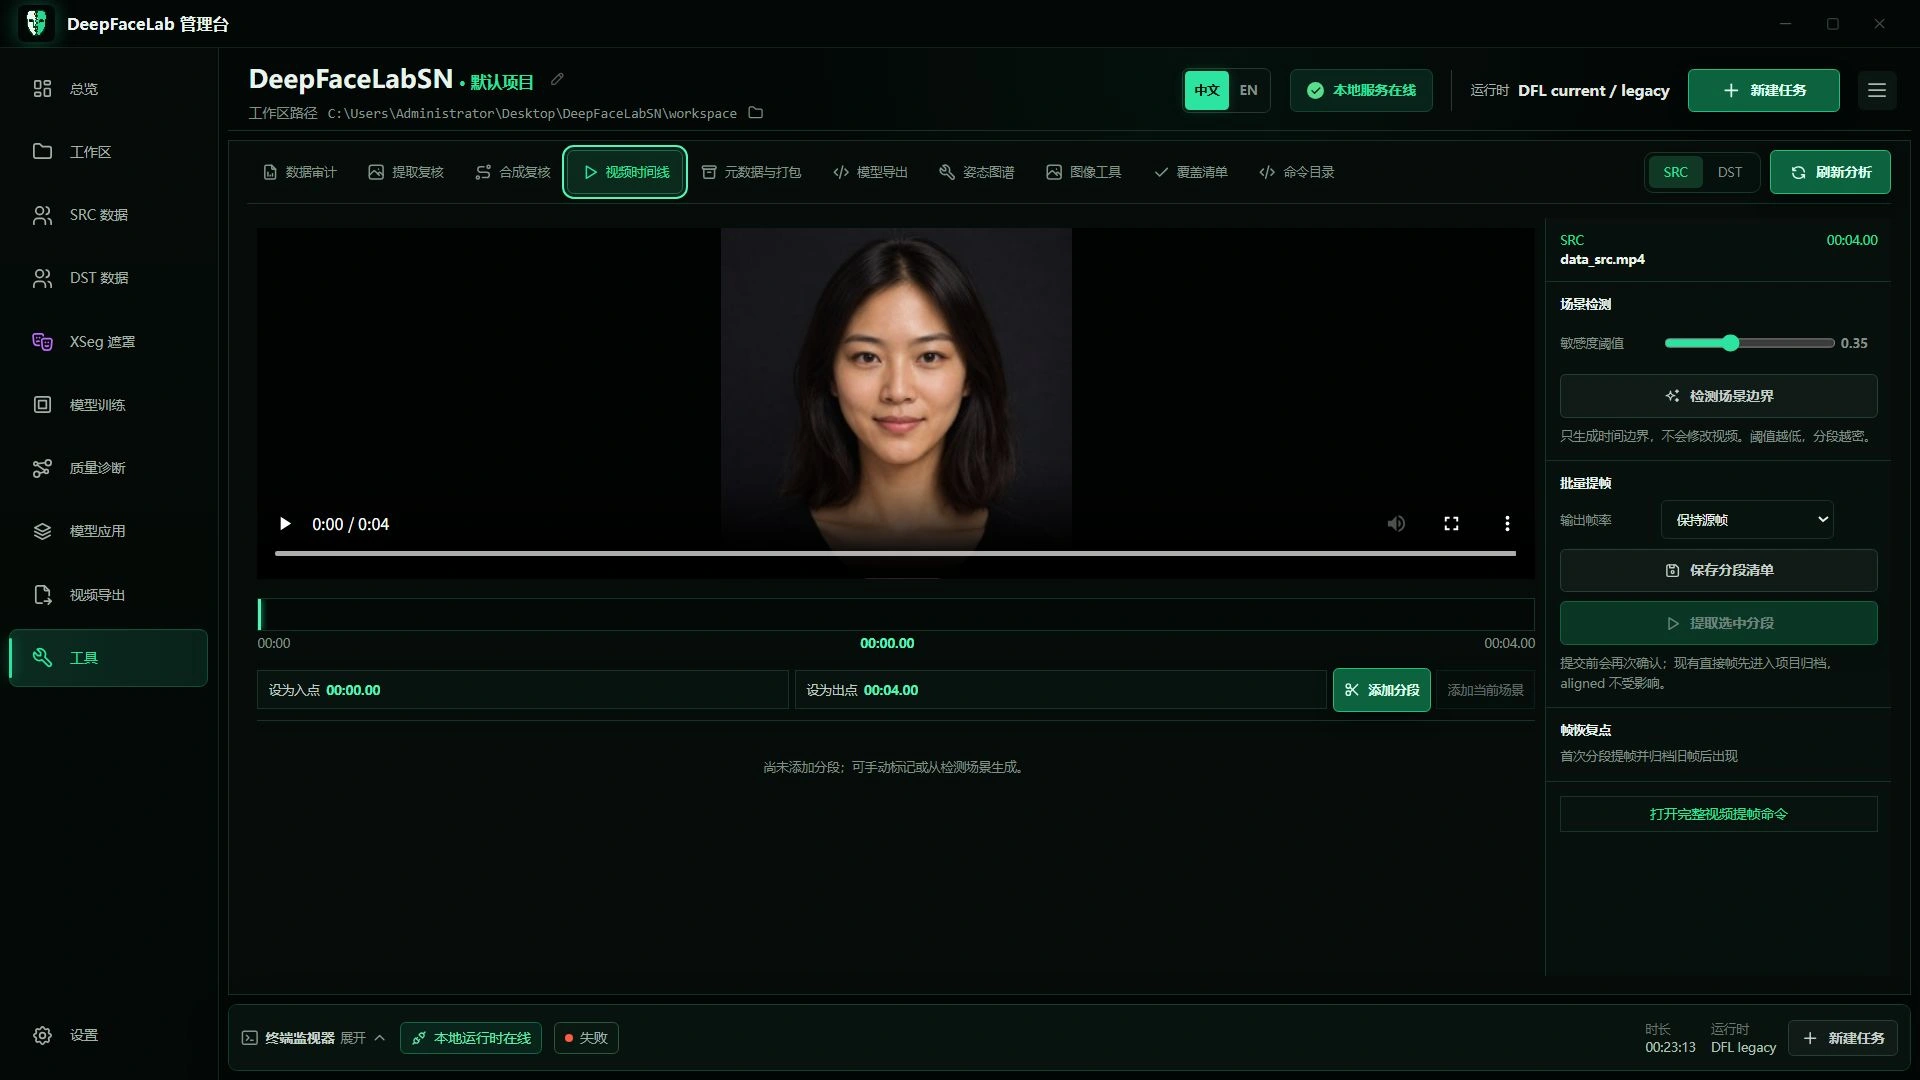Open the 总览 overview page
The image size is (1920, 1080).
coord(108,89)
